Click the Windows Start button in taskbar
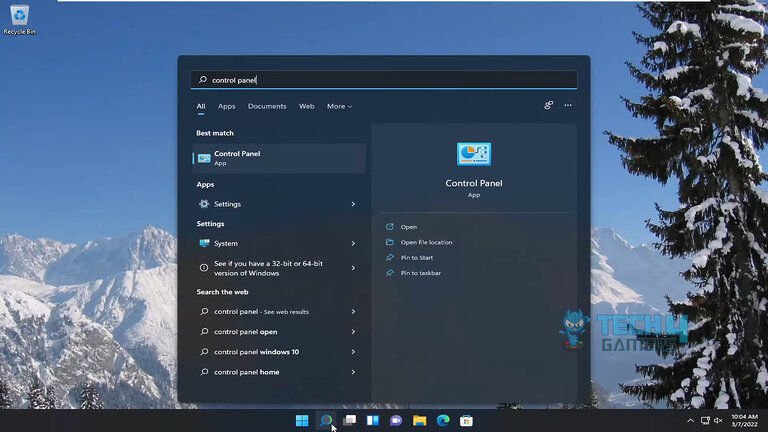 coord(302,421)
